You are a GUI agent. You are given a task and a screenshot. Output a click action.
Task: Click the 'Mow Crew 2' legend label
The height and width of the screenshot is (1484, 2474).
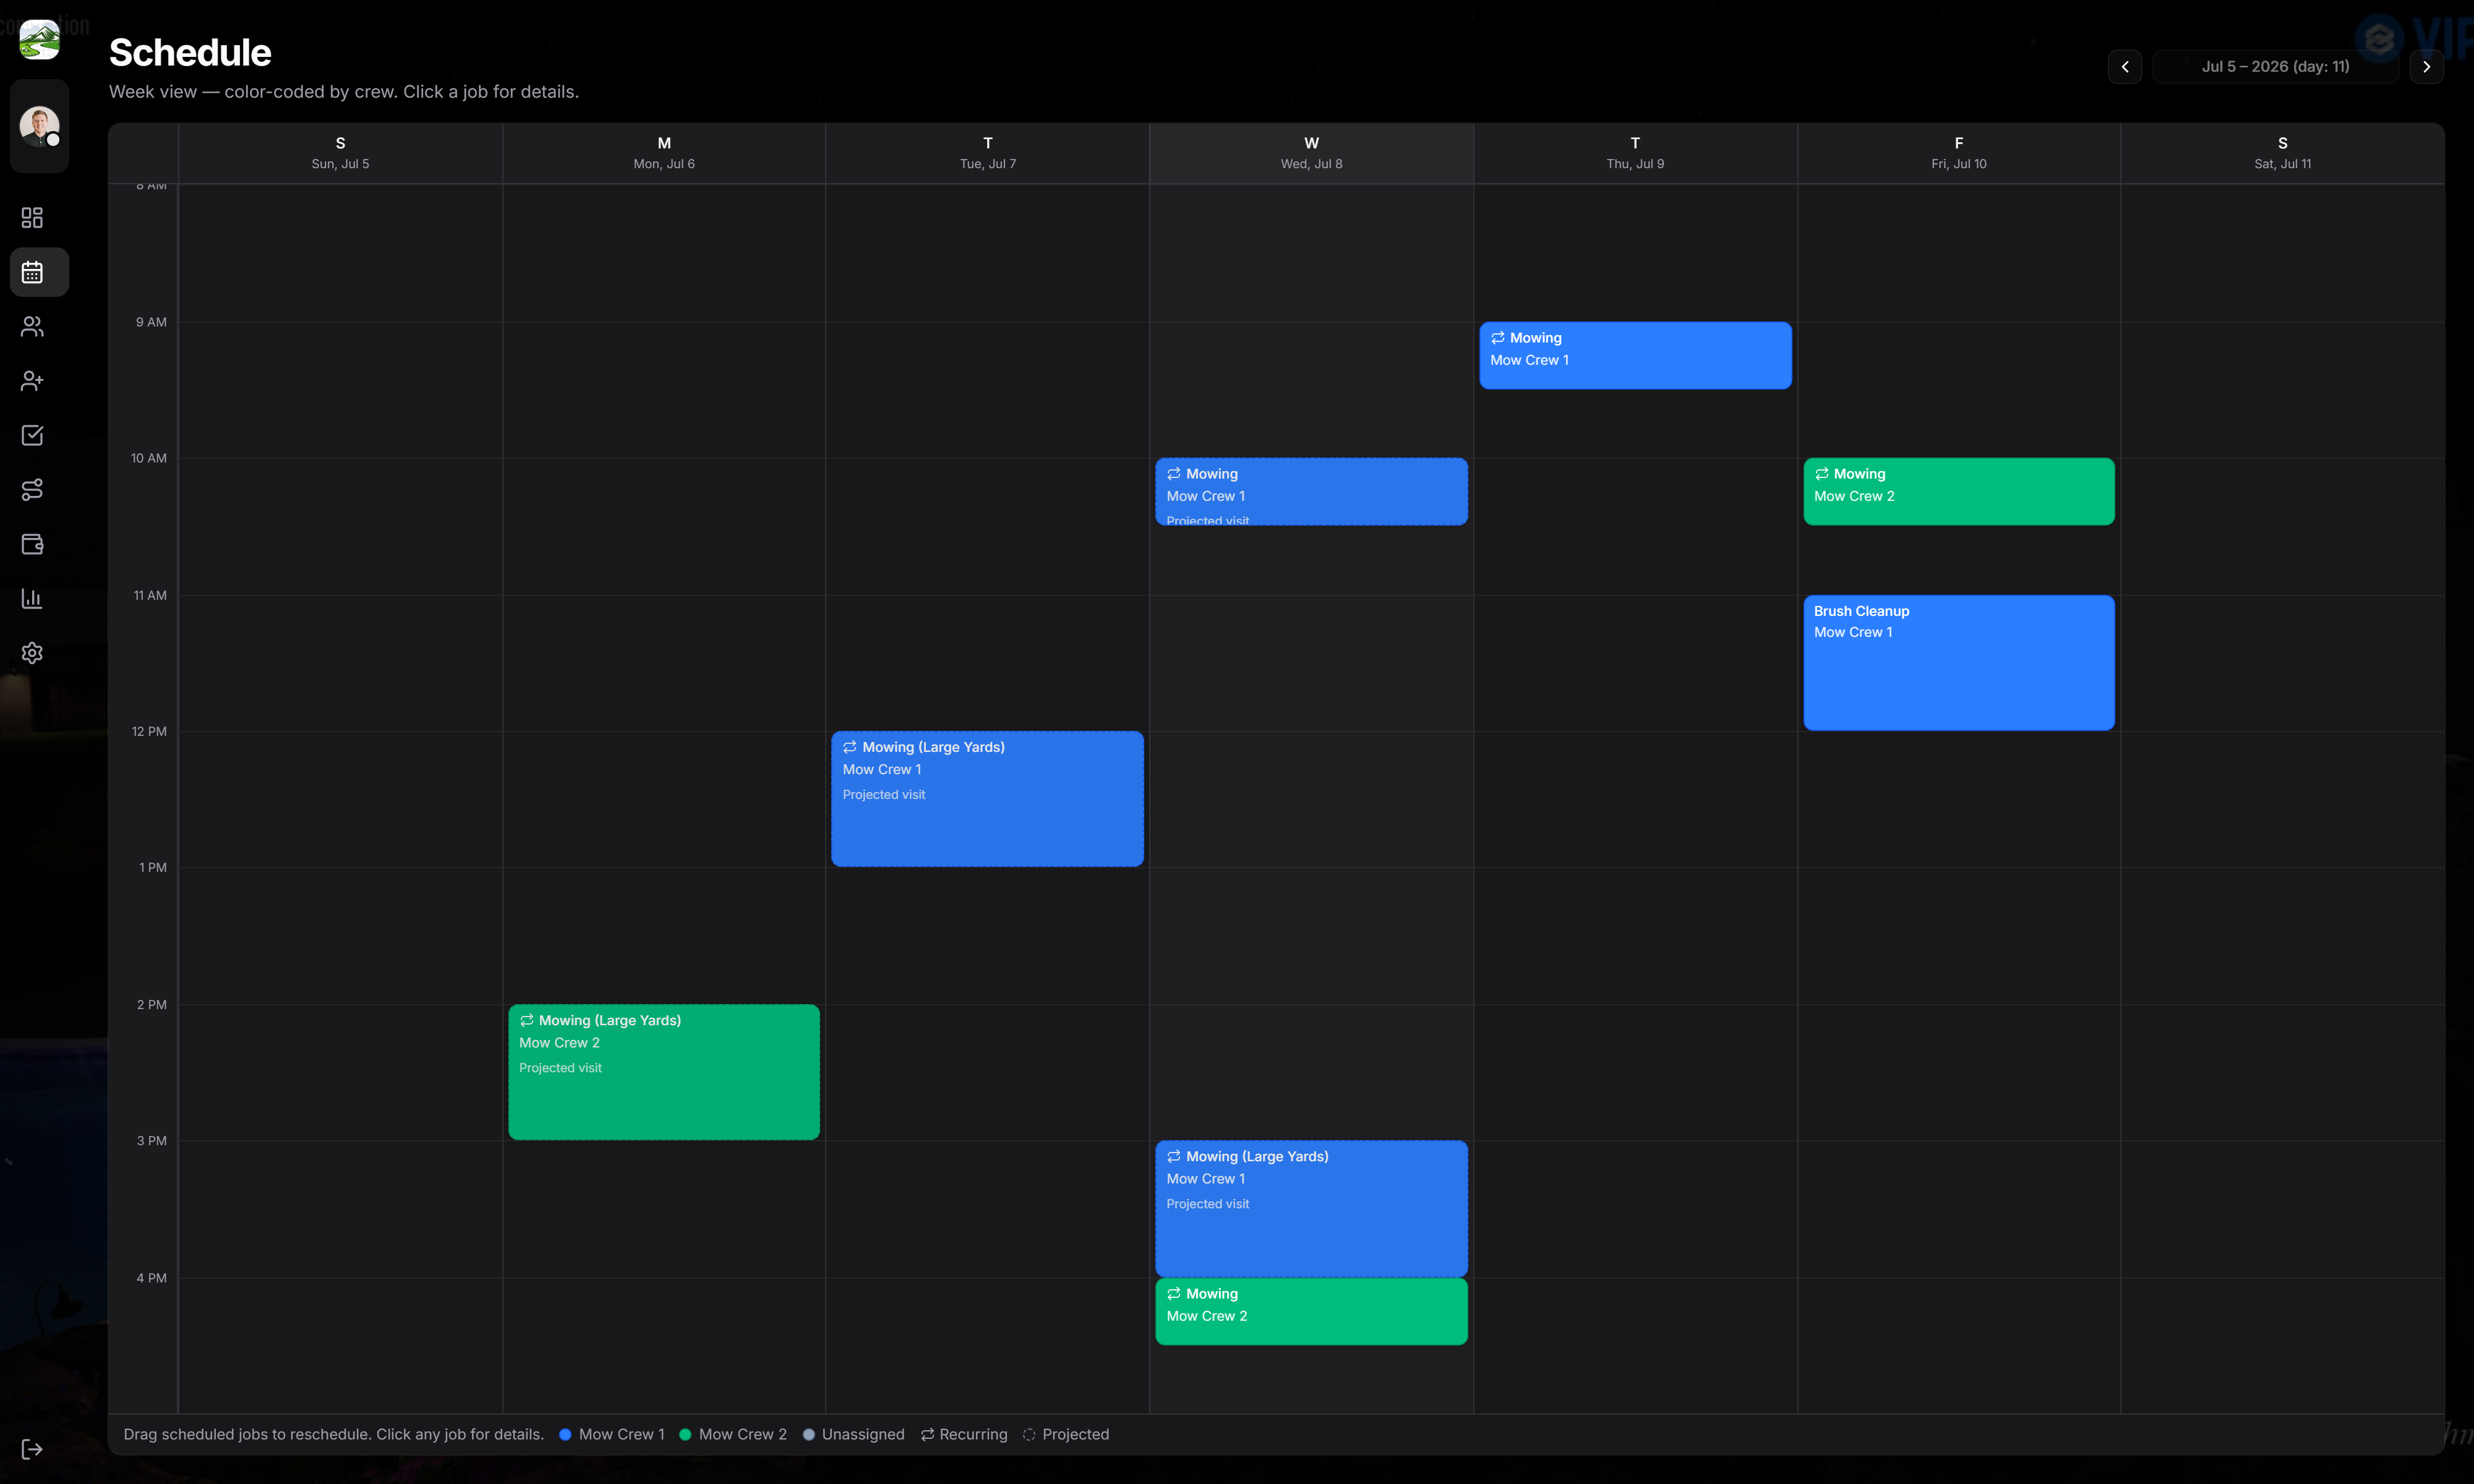point(742,1434)
